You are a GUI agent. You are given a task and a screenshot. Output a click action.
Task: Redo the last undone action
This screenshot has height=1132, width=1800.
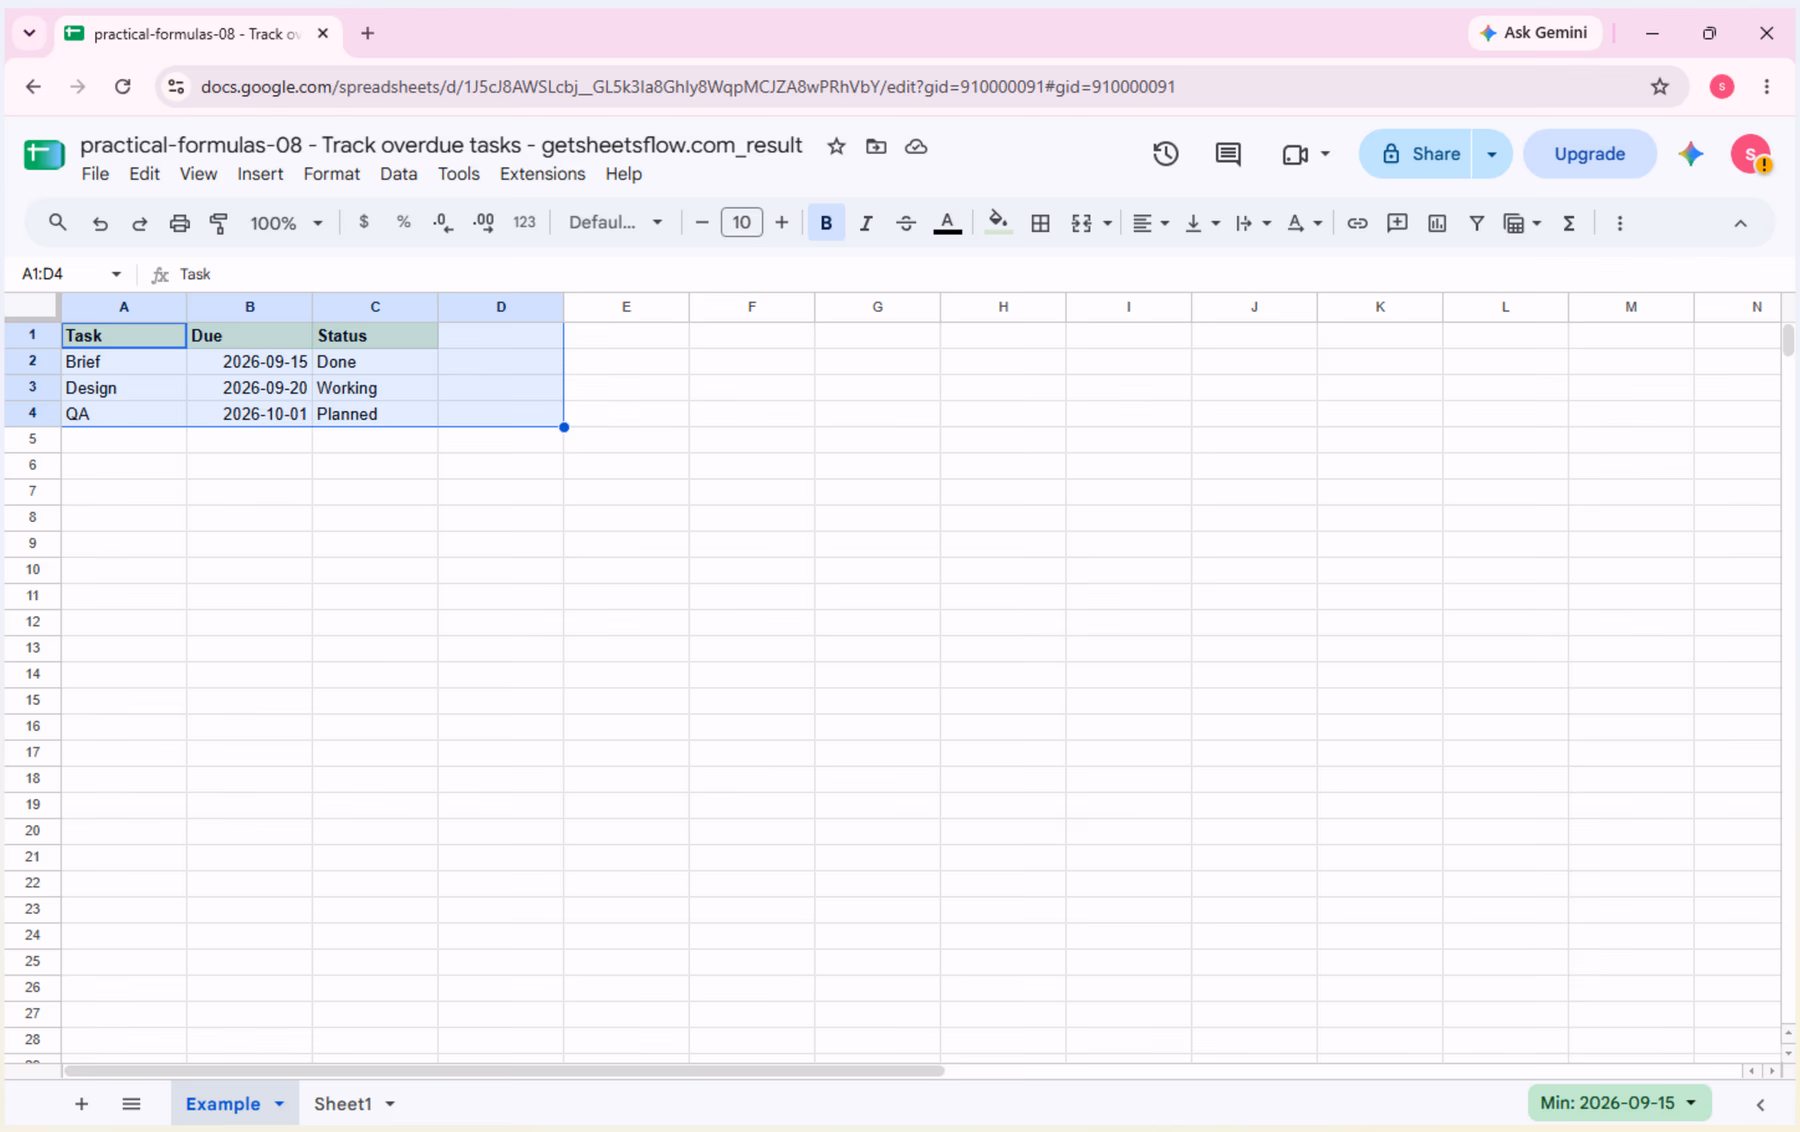pyautogui.click(x=140, y=223)
